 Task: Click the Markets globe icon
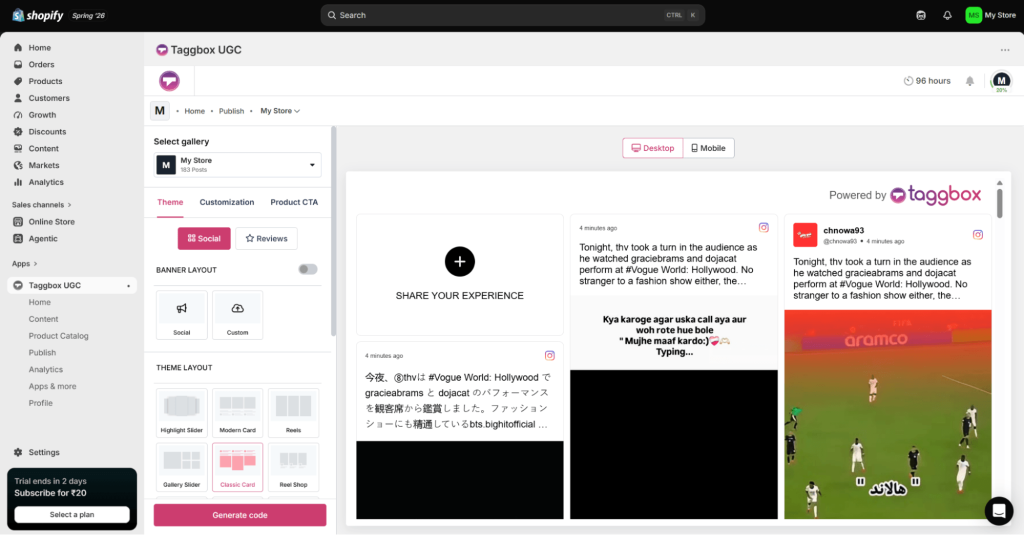pos(18,165)
